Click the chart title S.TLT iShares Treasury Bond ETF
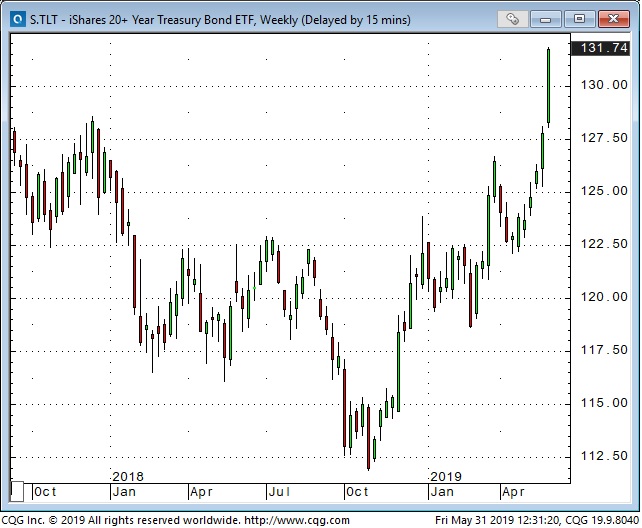642x528 pixels. [220, 20]
